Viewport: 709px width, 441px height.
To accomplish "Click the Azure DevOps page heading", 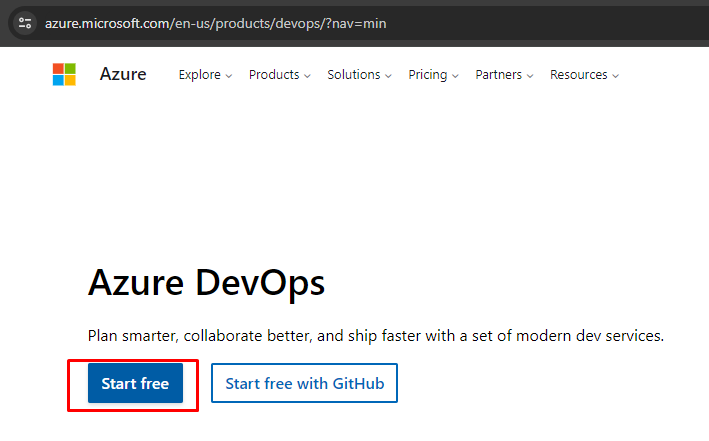I will [x=207, y=283].
